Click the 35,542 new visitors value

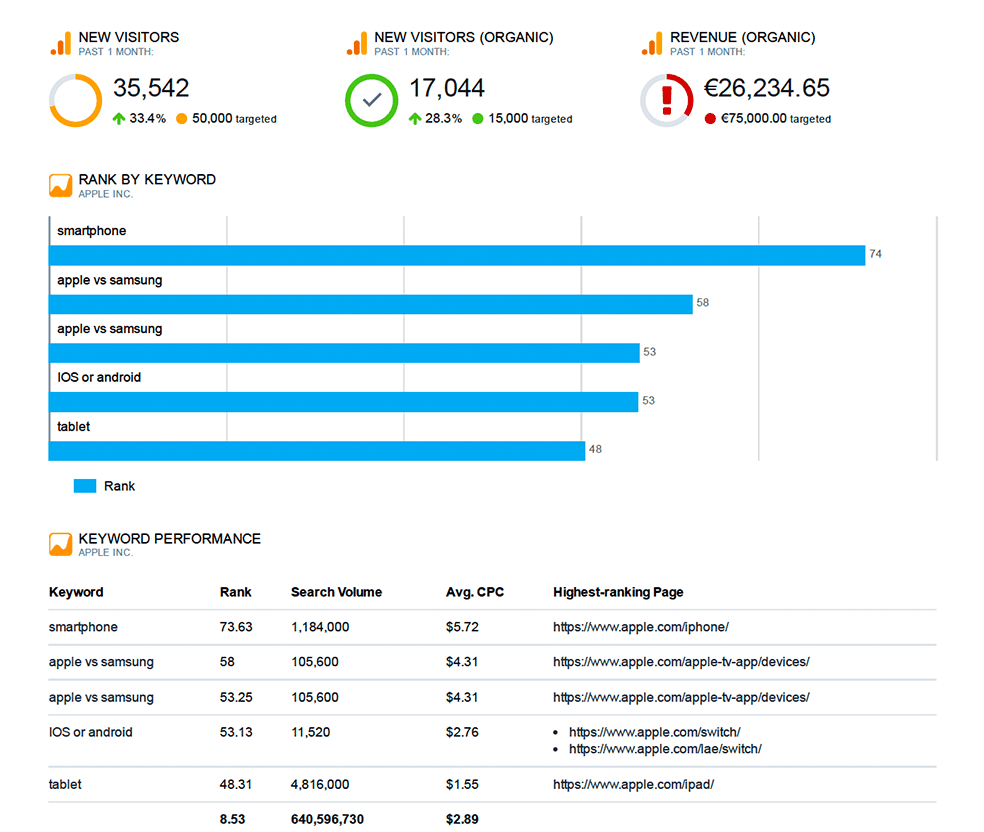click(151, 88)
